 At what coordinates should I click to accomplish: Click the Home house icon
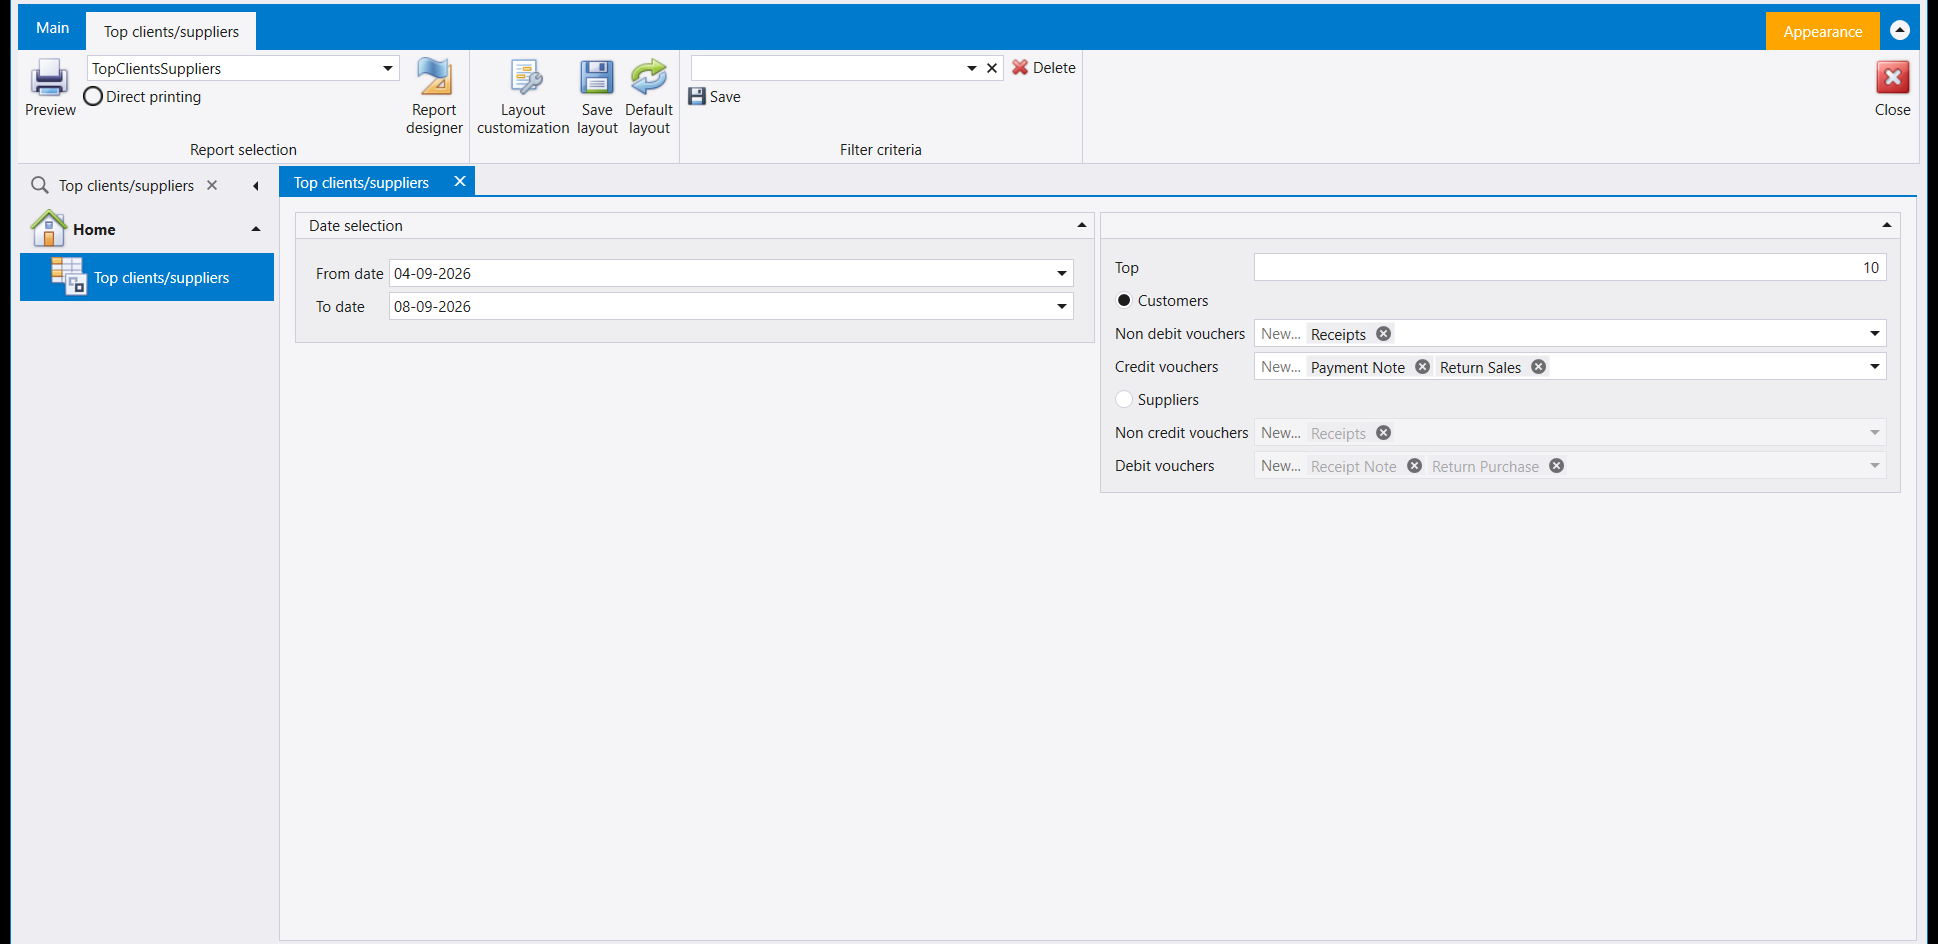49,228
